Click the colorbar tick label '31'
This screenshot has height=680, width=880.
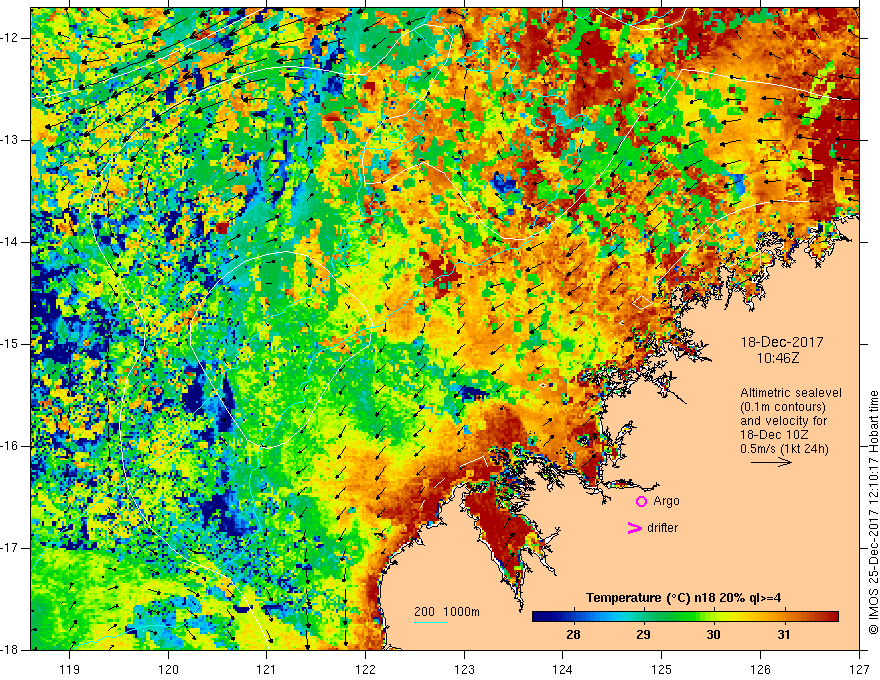pos(783,635)
